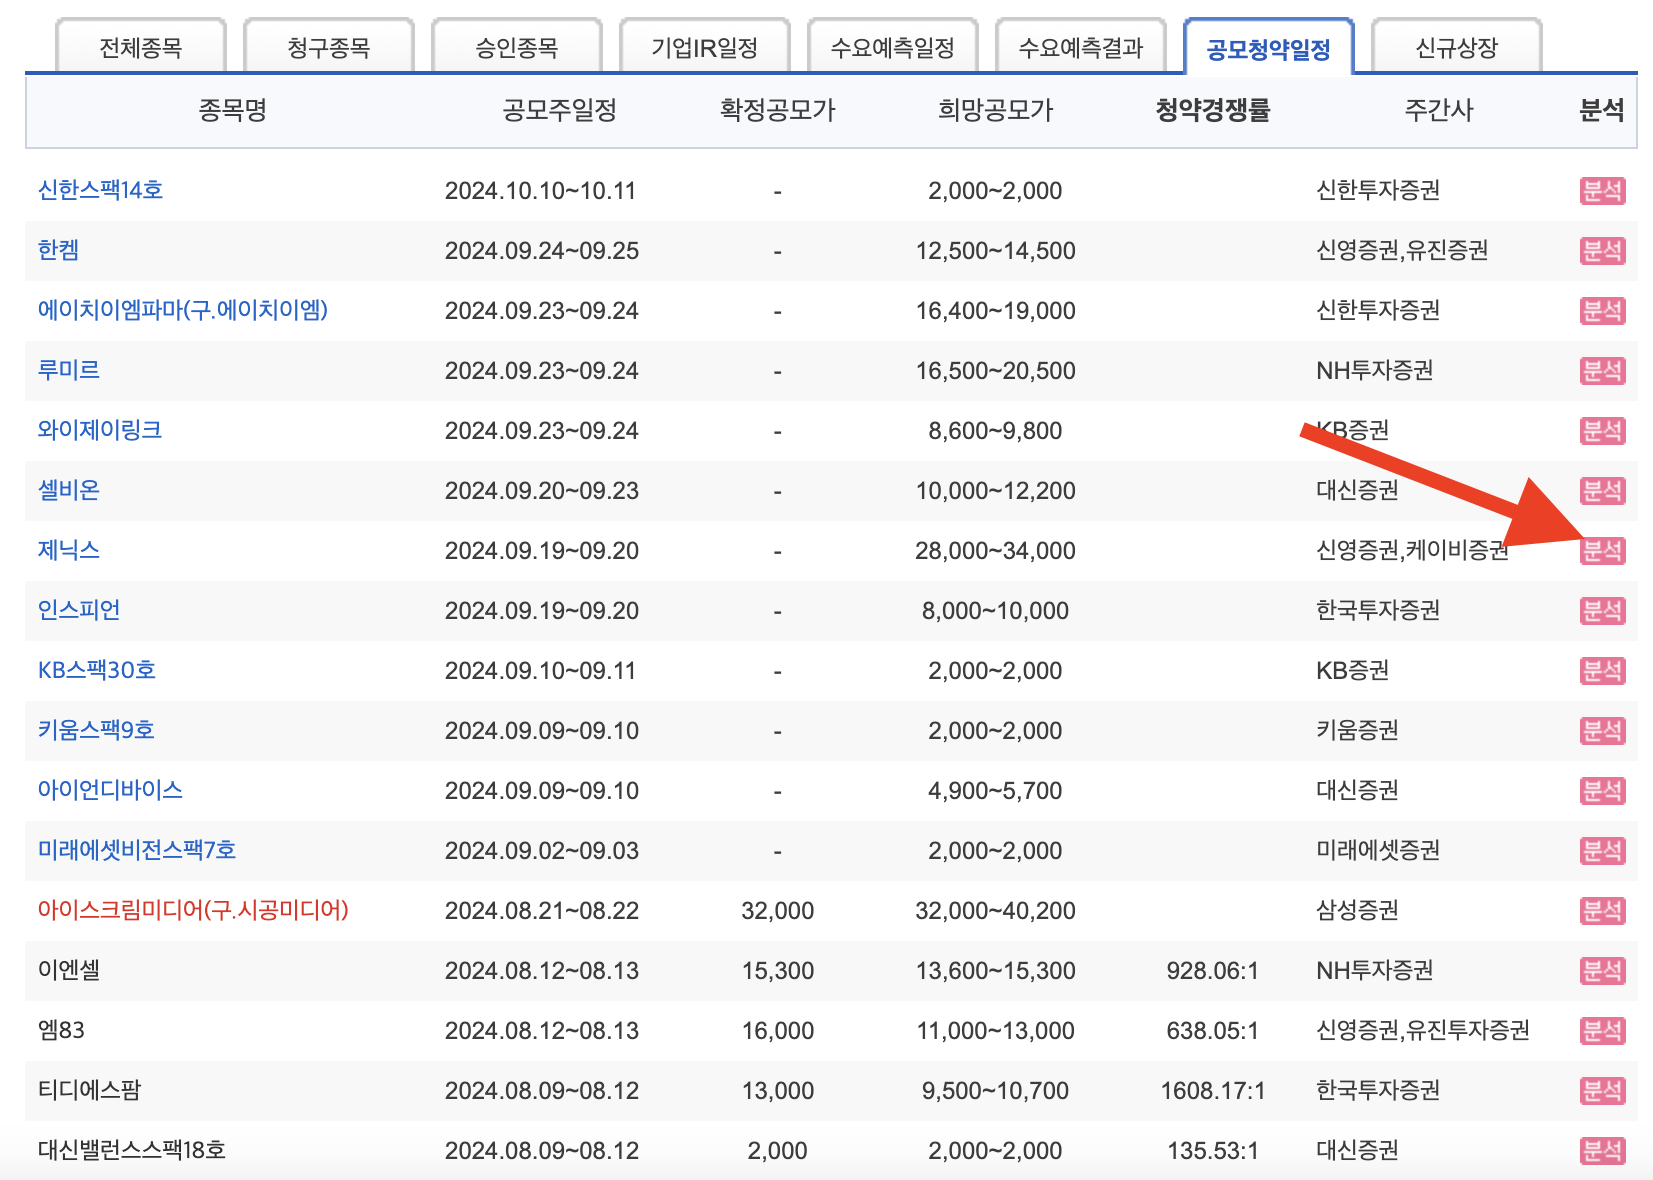The width and height of the screenshot is (1653, 1180).
Task: Select the 수요예측결과 tab
Action: 1081,47
